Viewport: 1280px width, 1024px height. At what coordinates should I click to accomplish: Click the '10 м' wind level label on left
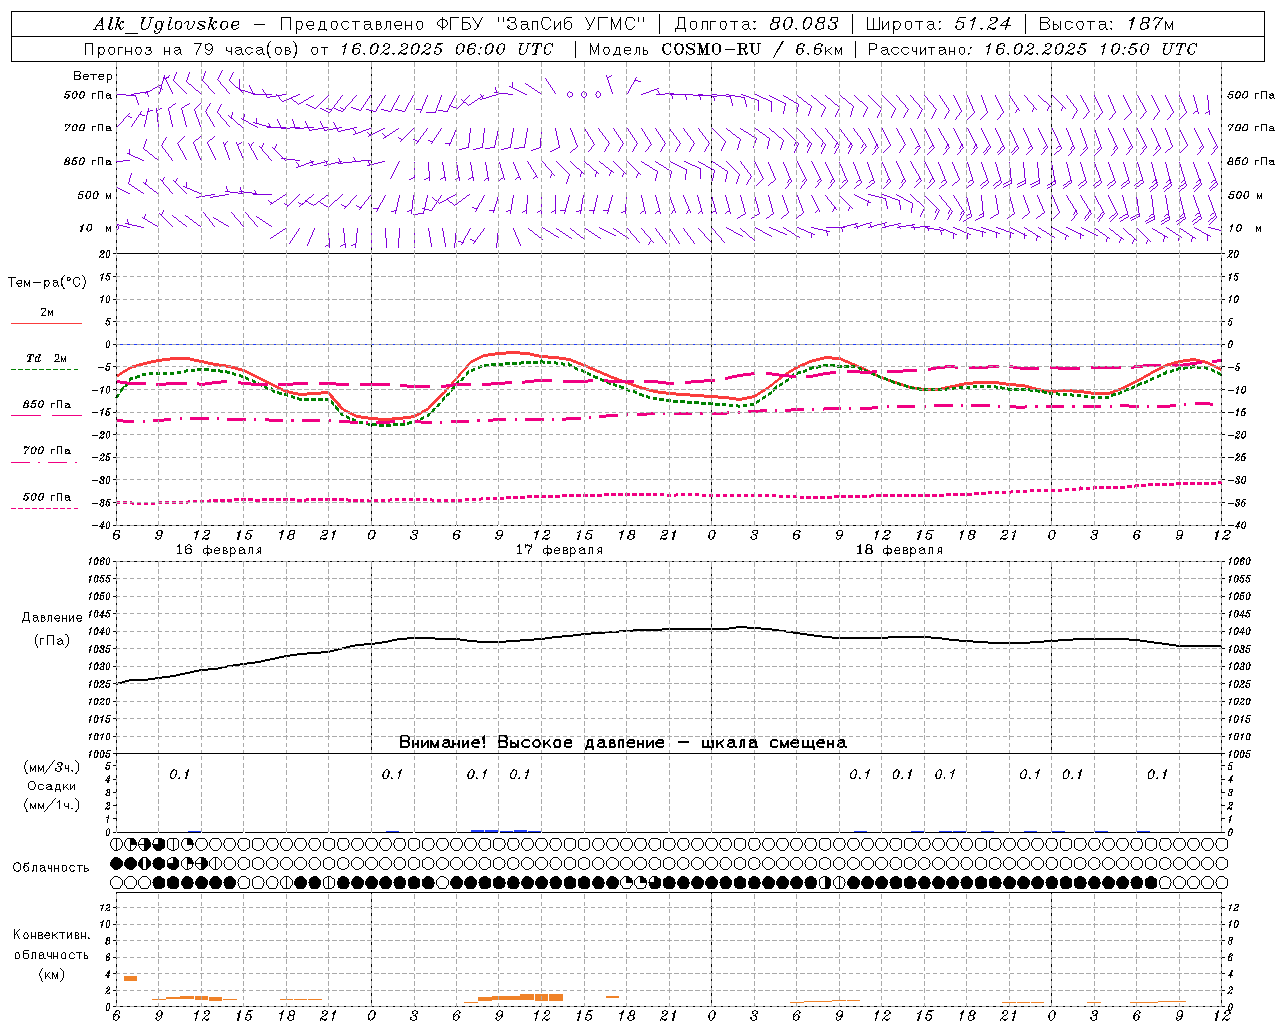[96, 228]
